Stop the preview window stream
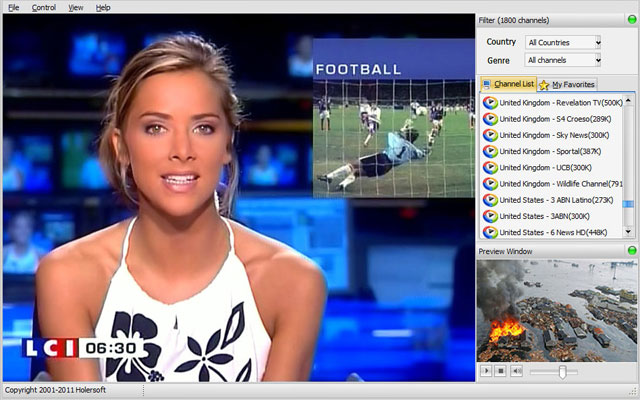The image size is (640, 400). 501,371
